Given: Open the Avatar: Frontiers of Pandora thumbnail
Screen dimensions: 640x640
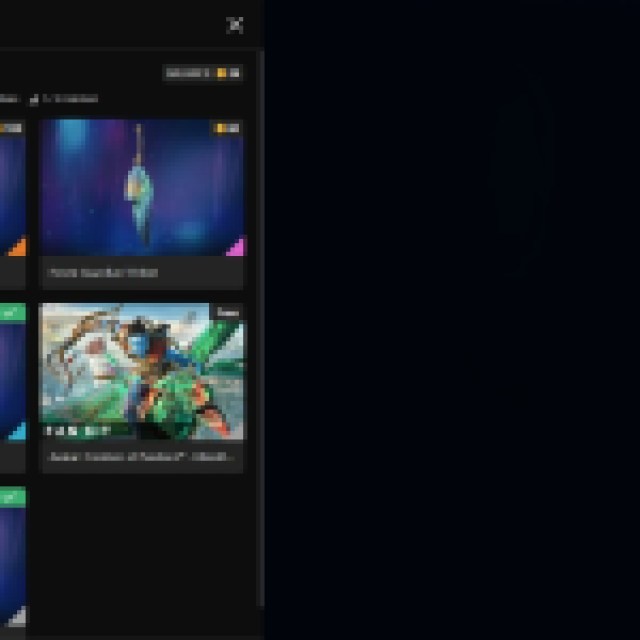Looking at the screenshot, I should click(142, 372).
